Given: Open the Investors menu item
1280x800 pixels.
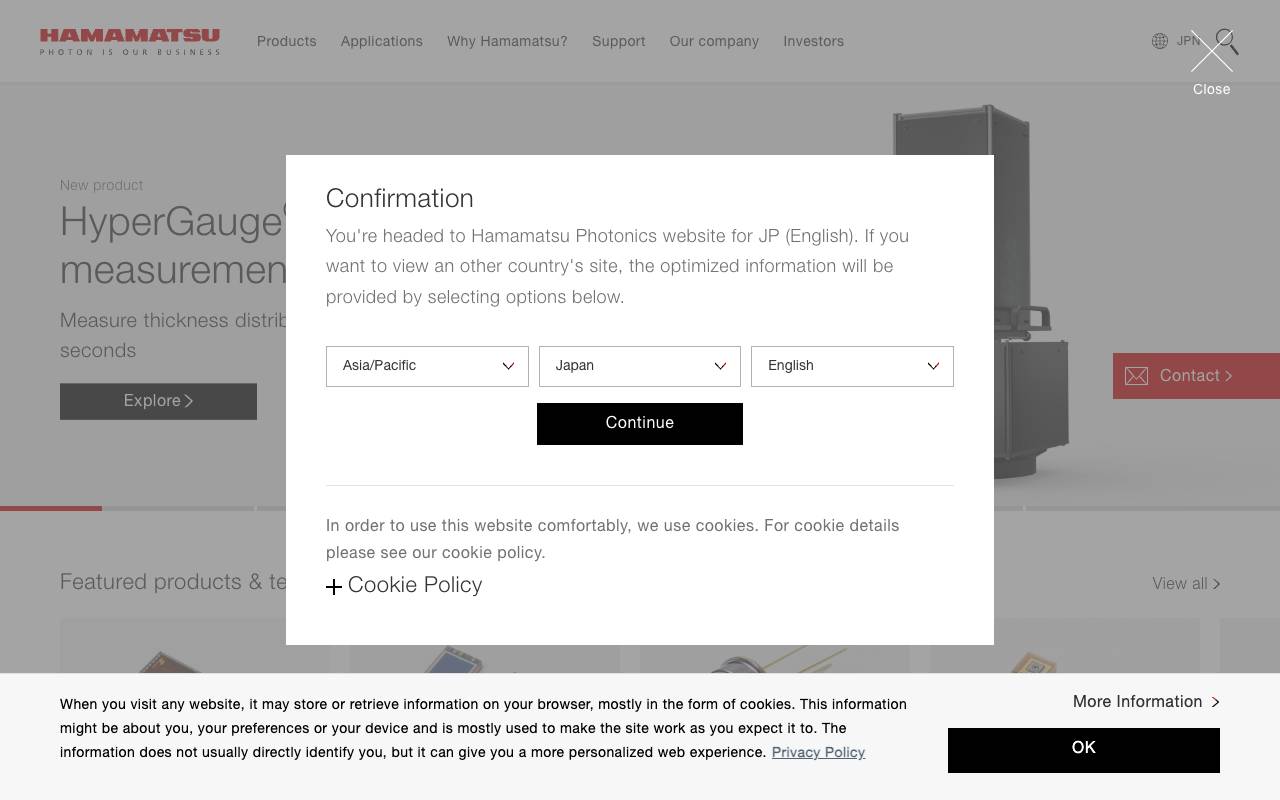Looking at the screenshot, I should tap(813, 42).
